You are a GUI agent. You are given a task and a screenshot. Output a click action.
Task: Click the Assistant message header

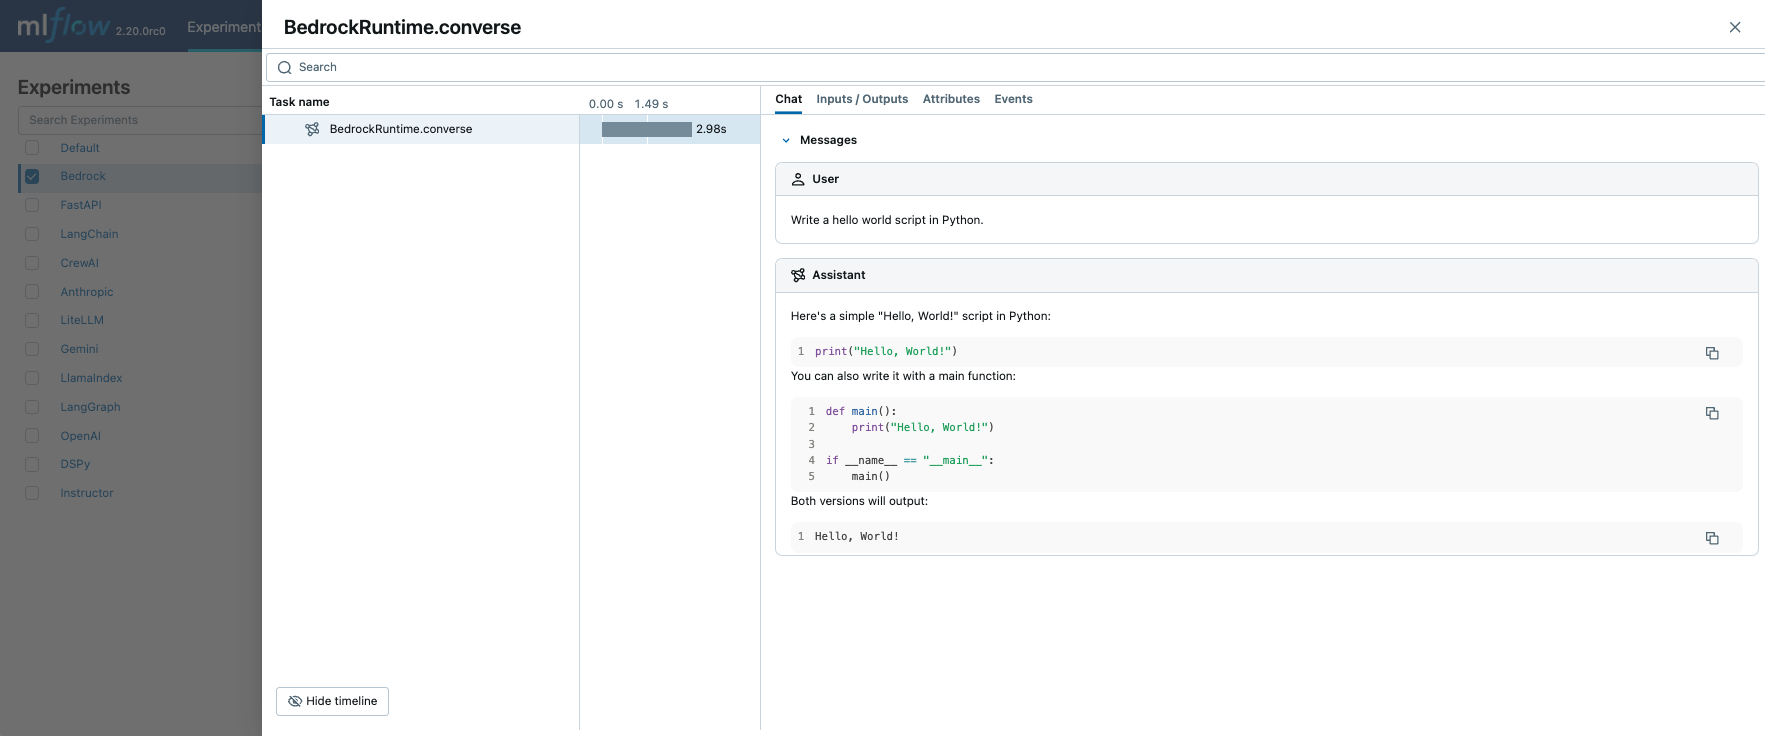point(1266,275)
